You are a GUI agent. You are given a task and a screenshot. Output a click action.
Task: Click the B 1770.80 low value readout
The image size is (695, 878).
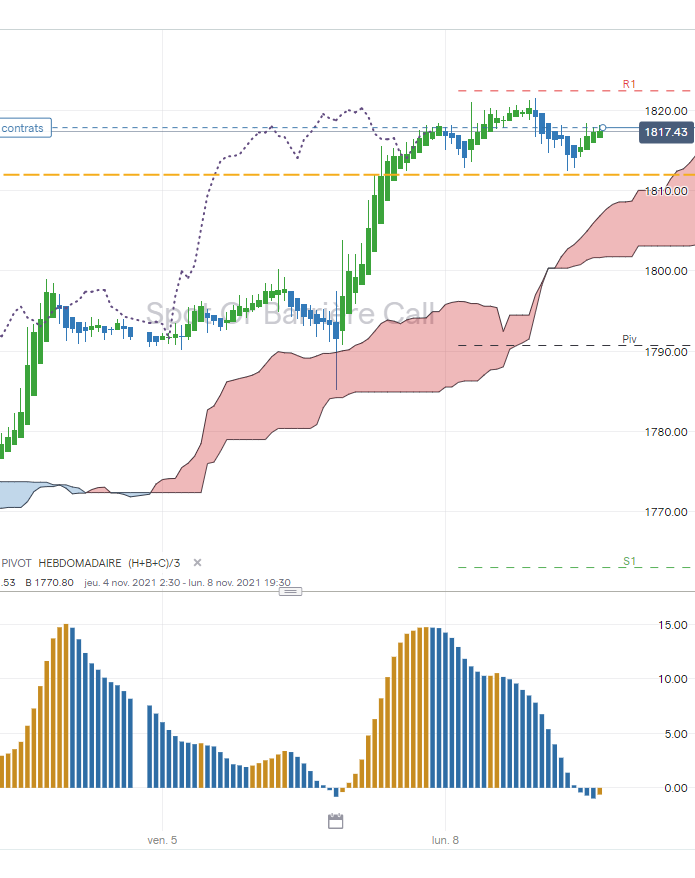(49, 582)
